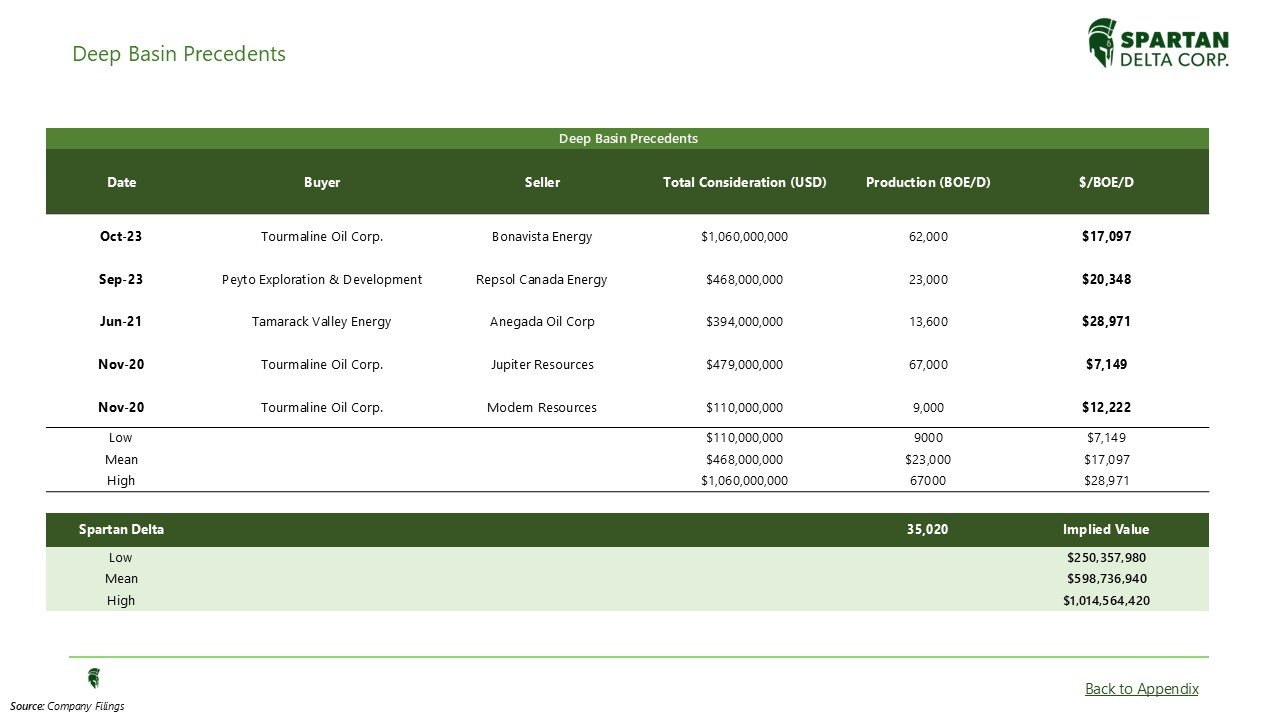This screenshot has width=1280, height=720.
Task: Click the 62,000 production value
Action: point(928,237)
